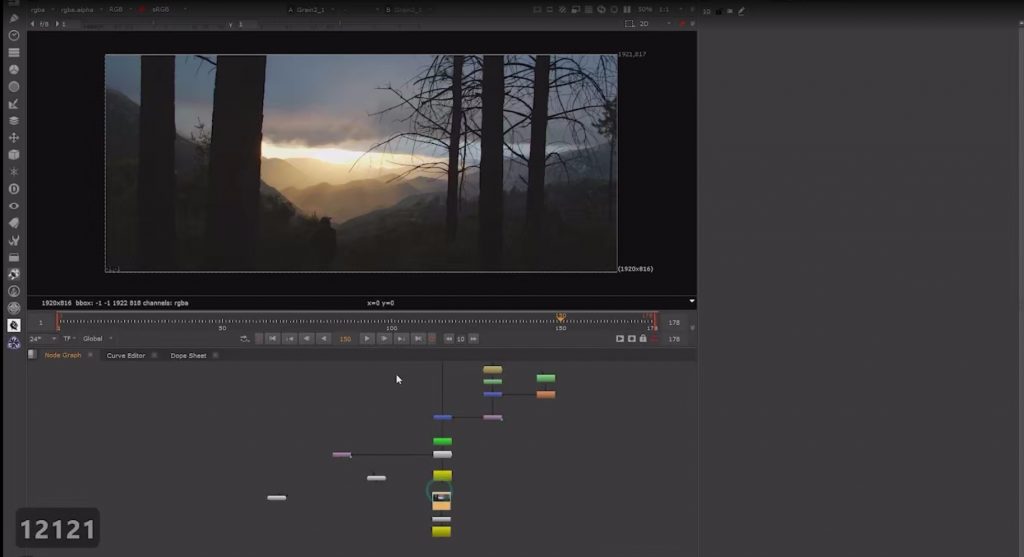Skip forward by 10 frames
Screen dimensions: 1024x557
(x=473, y=339)
